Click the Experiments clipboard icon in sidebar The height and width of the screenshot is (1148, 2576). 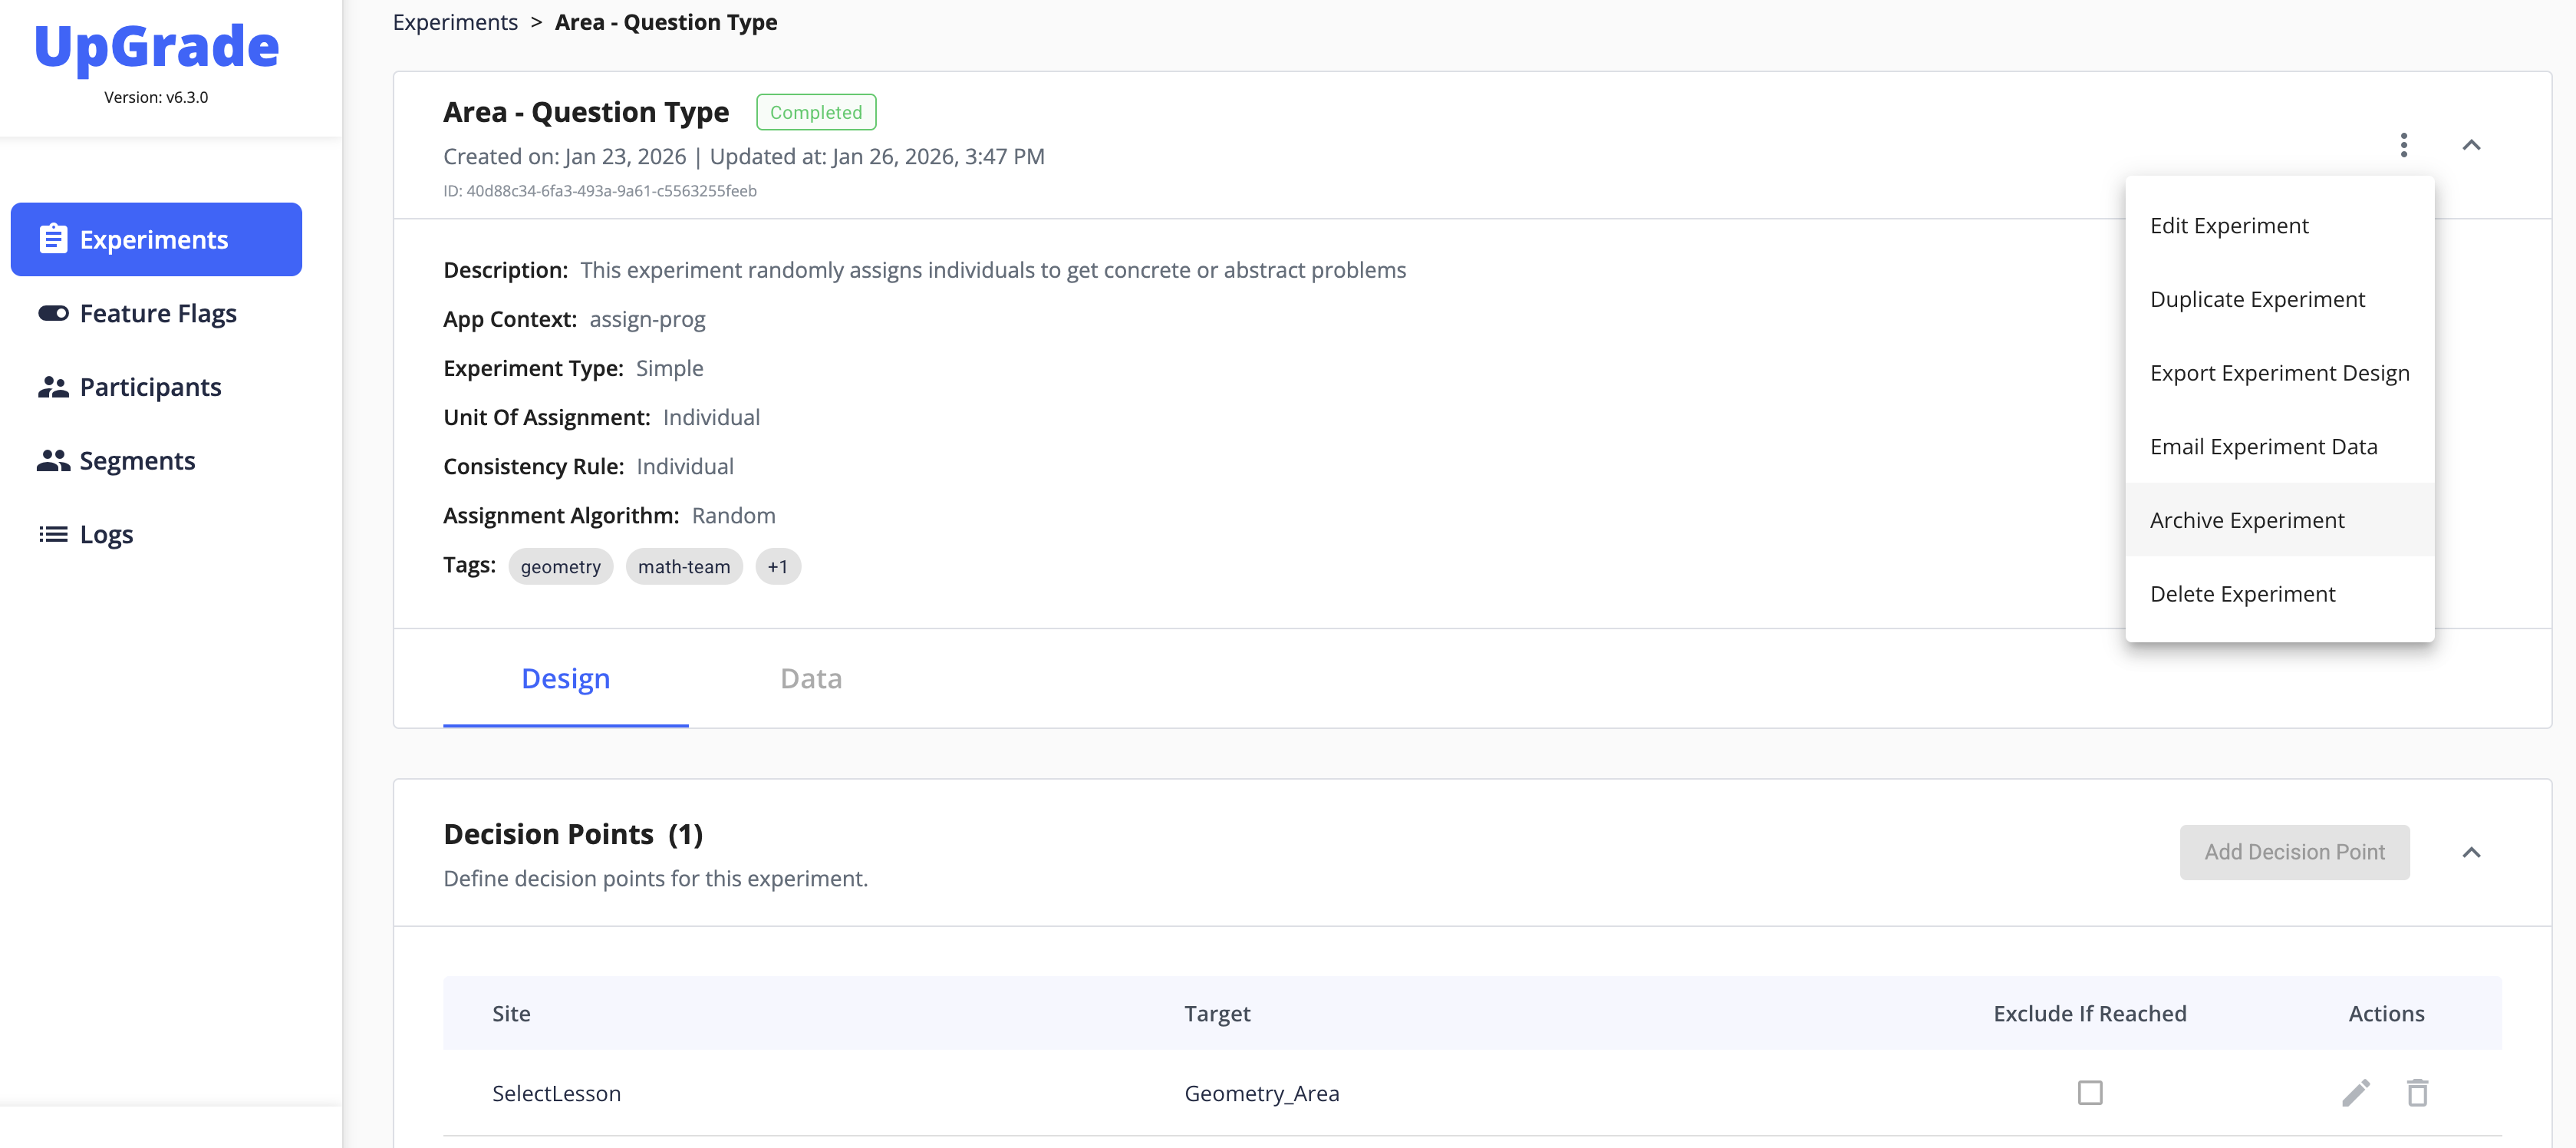click(x=53, y=239)
